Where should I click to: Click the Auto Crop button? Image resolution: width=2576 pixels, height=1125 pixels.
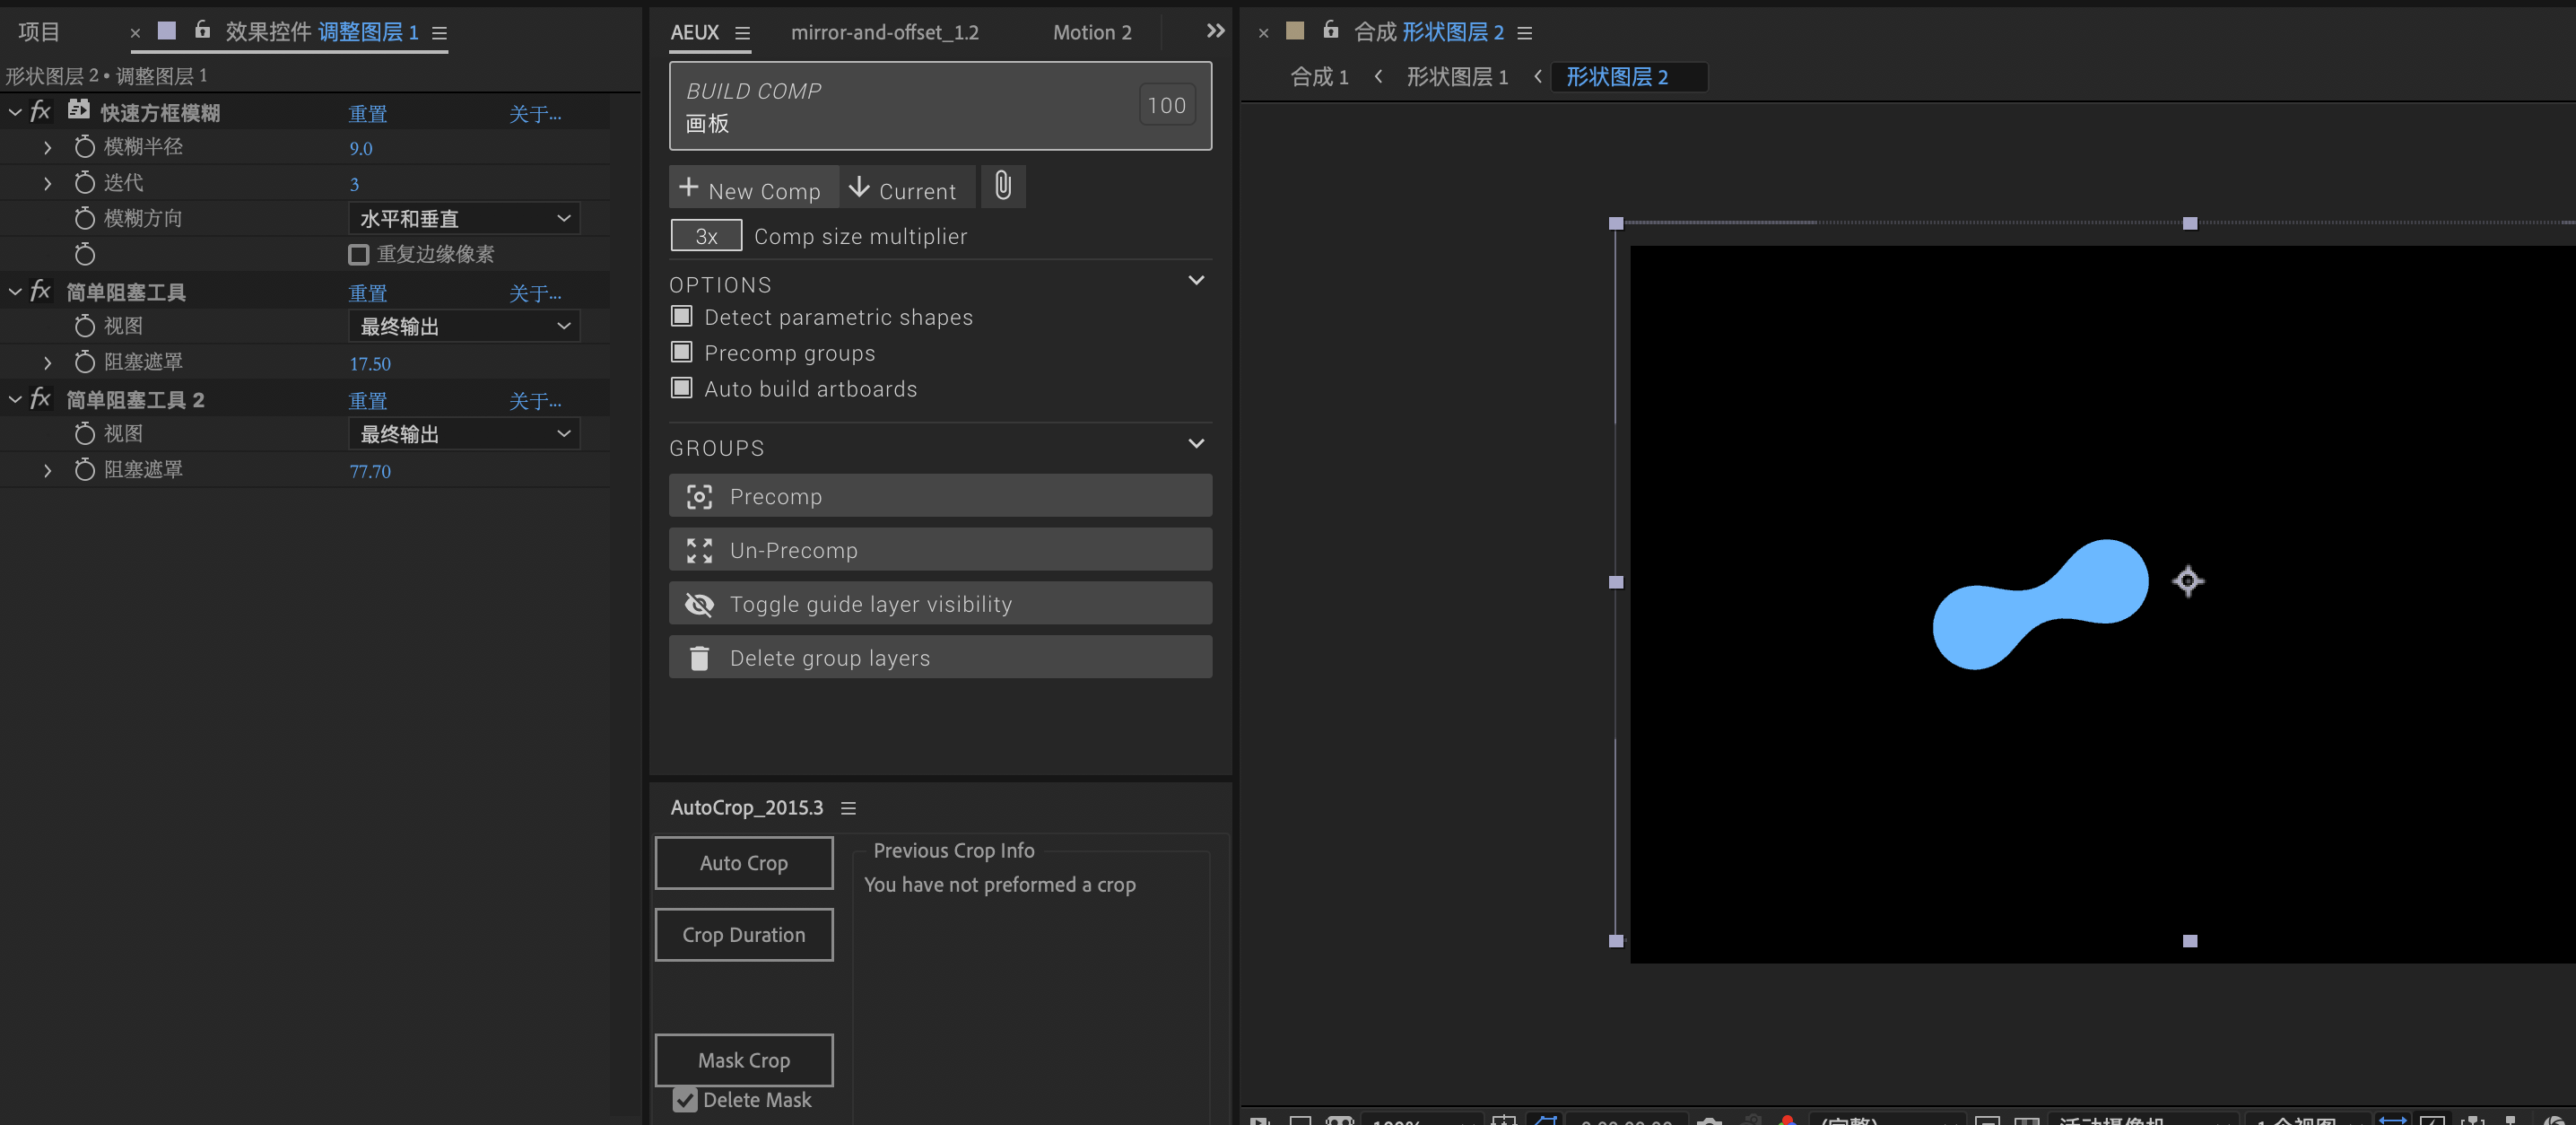tap(744, 863)
